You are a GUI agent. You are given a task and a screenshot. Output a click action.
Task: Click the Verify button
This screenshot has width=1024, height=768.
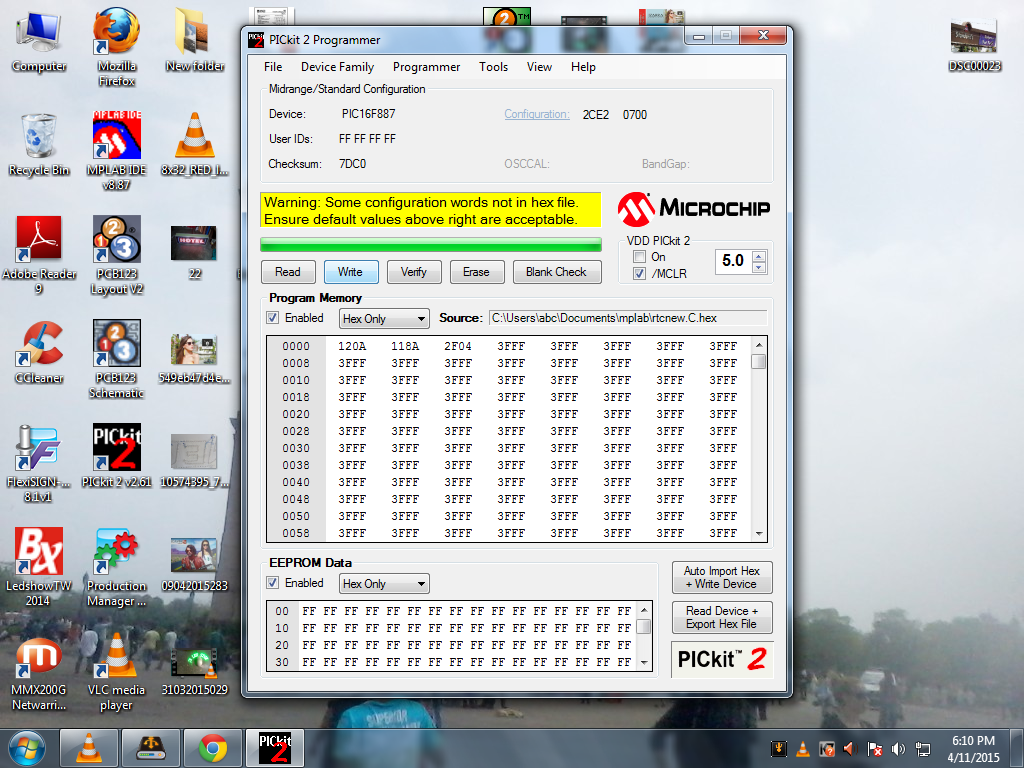(x=414, y=272)
